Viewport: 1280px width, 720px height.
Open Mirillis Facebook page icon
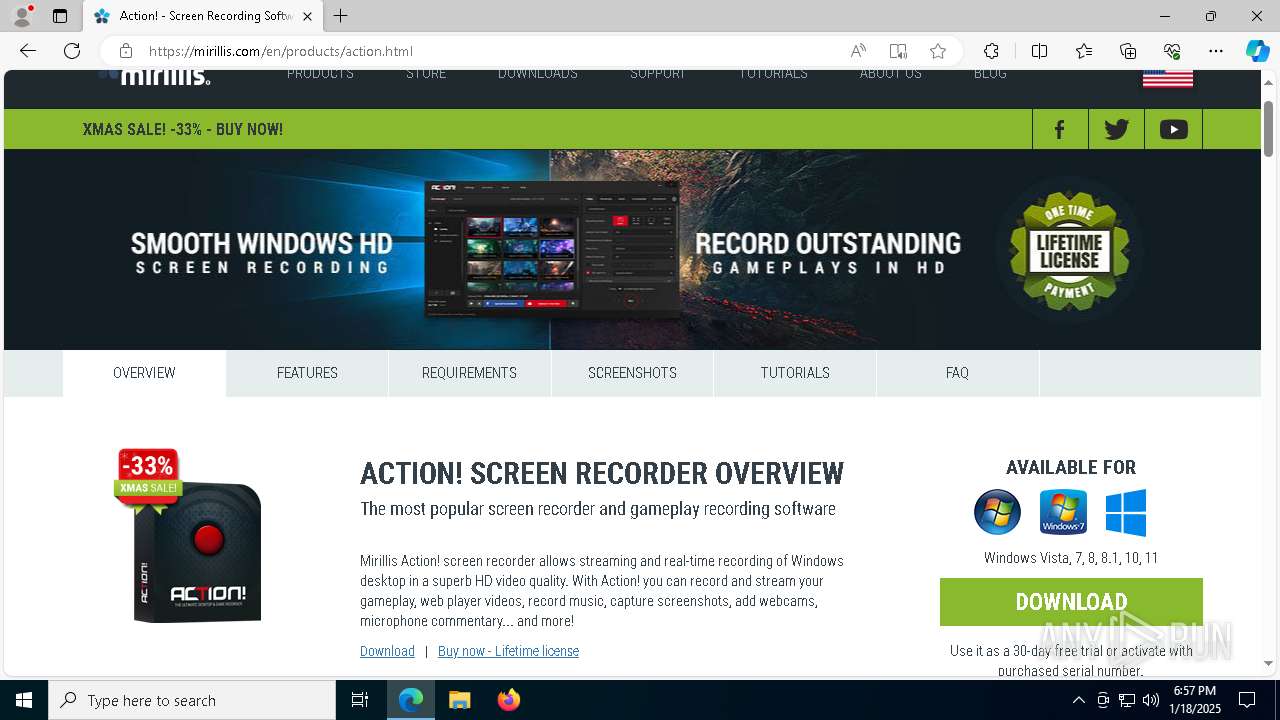[1060, 130]
